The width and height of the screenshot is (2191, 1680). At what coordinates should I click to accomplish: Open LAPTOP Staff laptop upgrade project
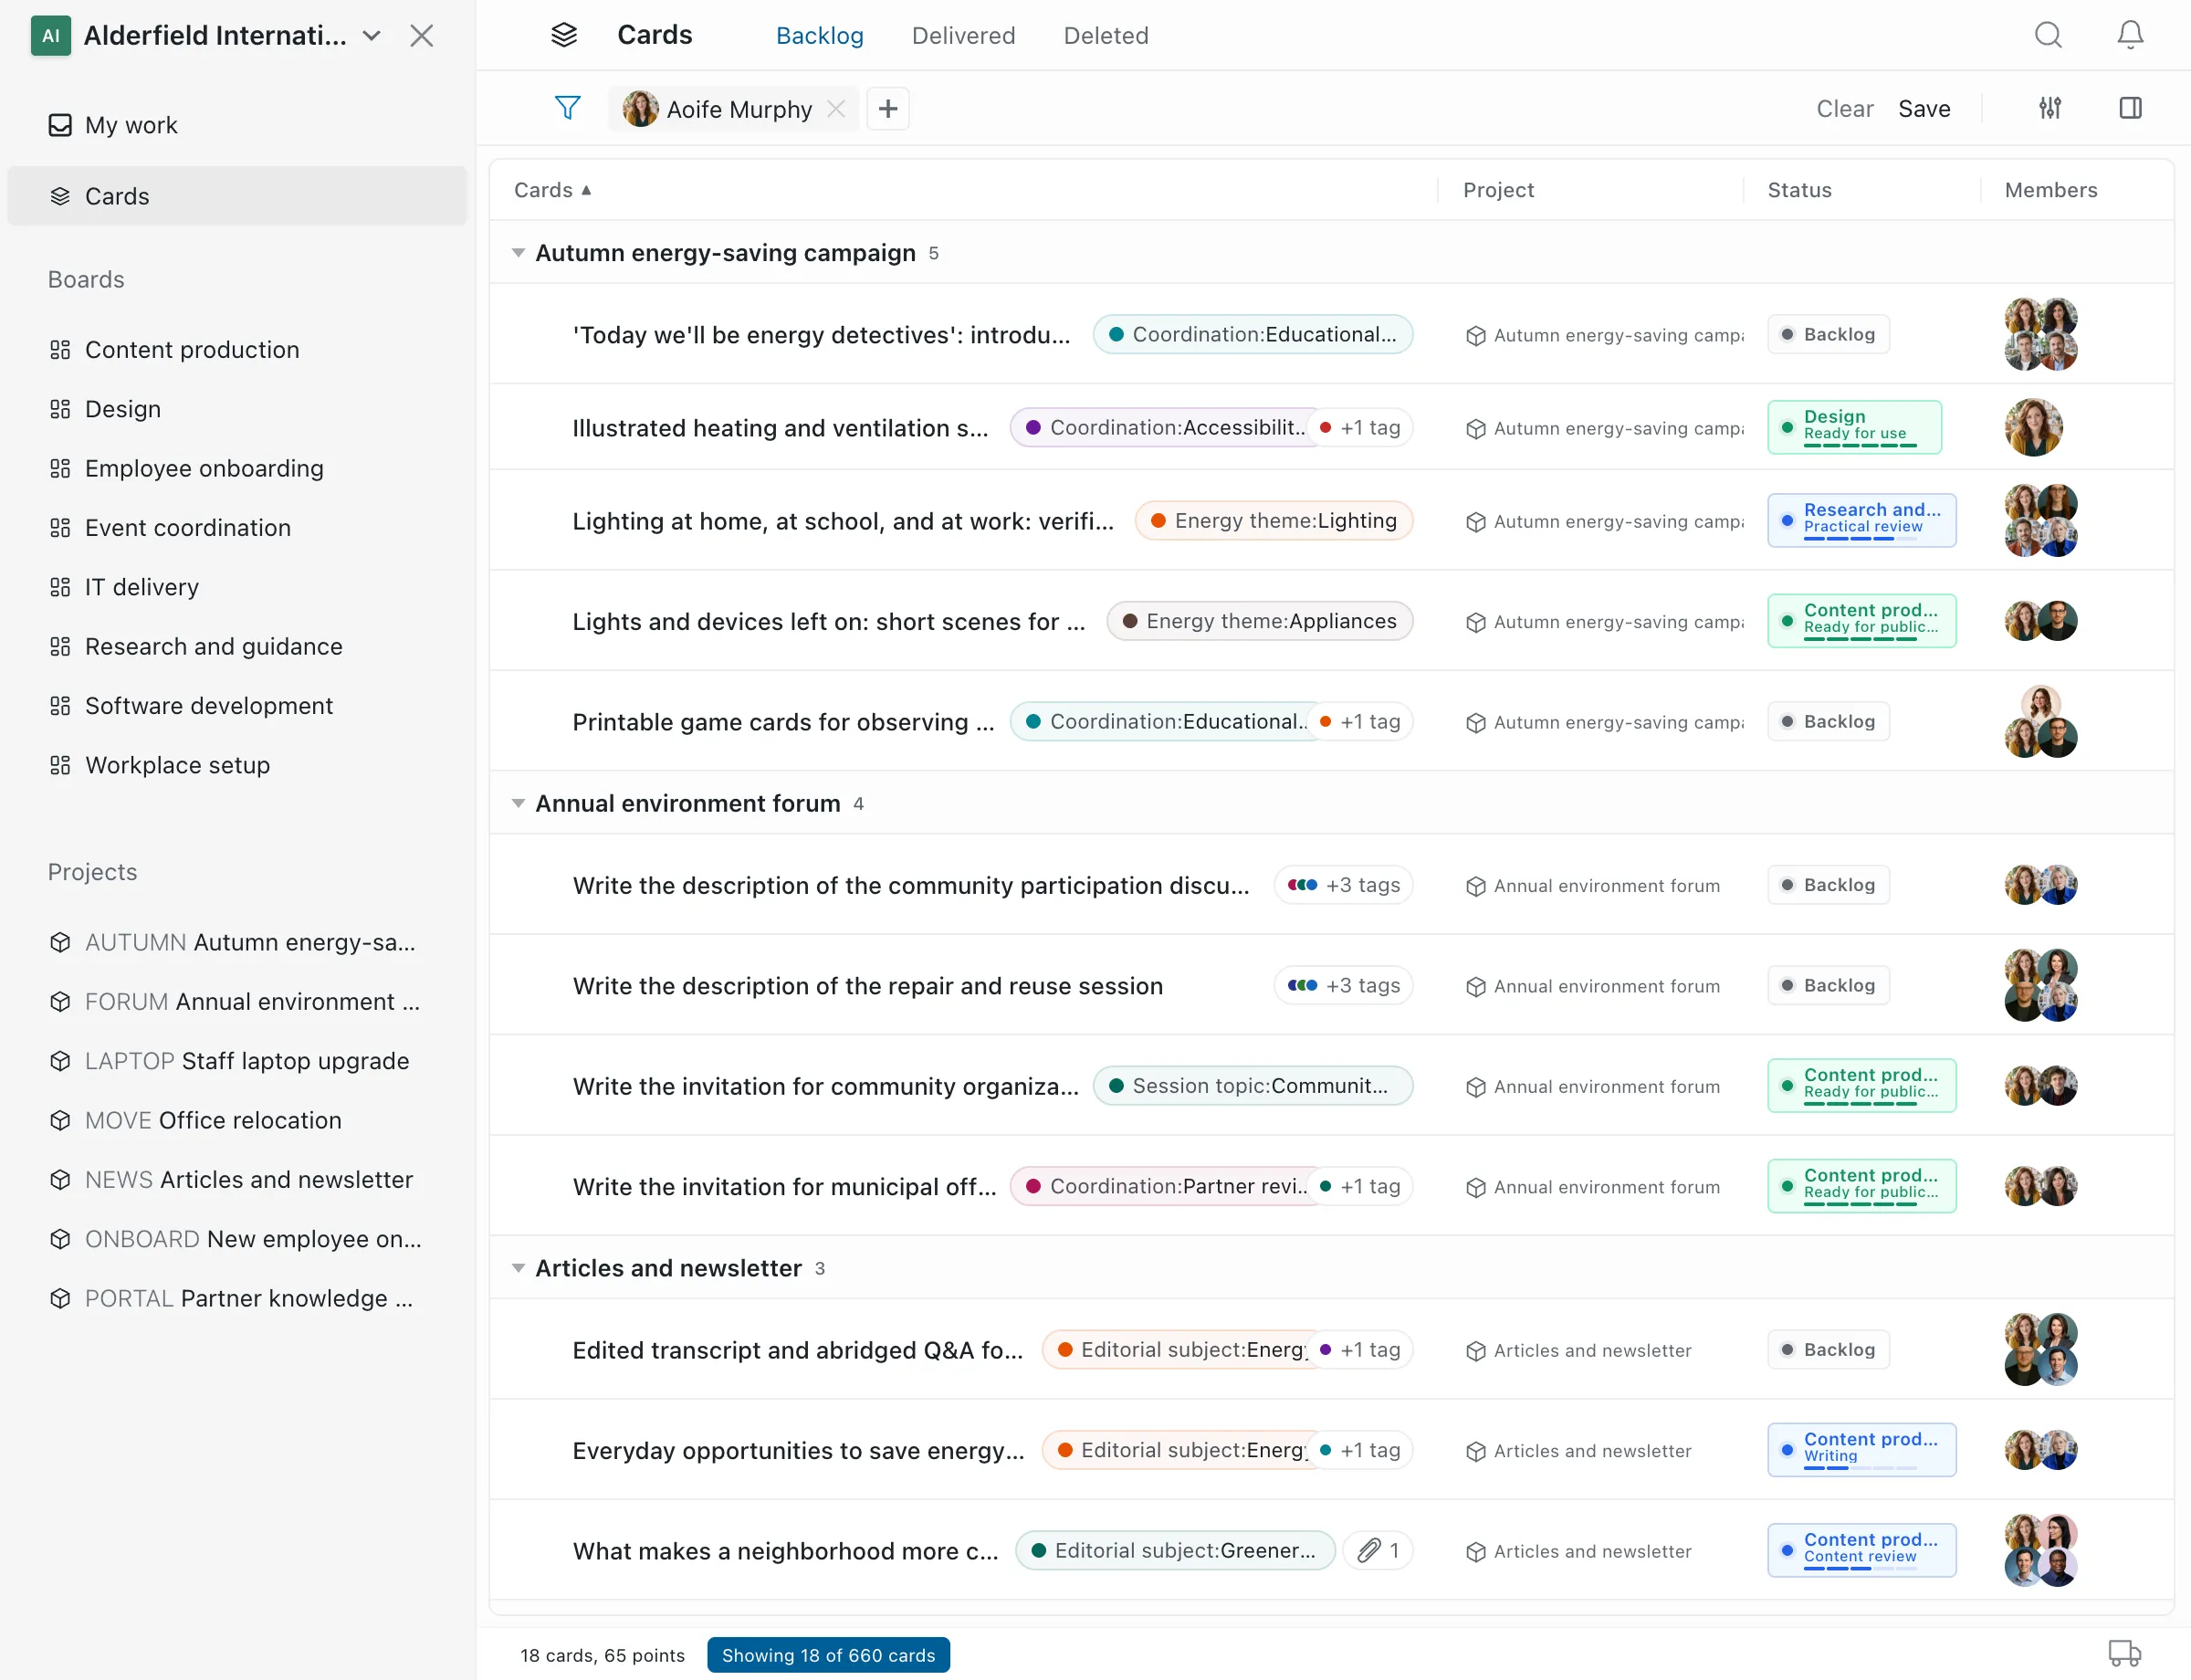237,1061
